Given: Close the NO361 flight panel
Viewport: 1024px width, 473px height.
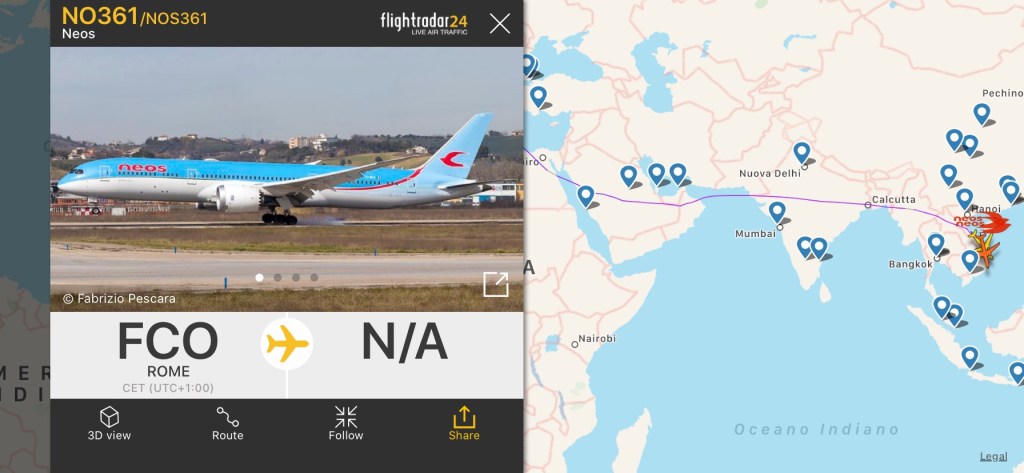Looking at the screenshot, I should pos(500,24).
